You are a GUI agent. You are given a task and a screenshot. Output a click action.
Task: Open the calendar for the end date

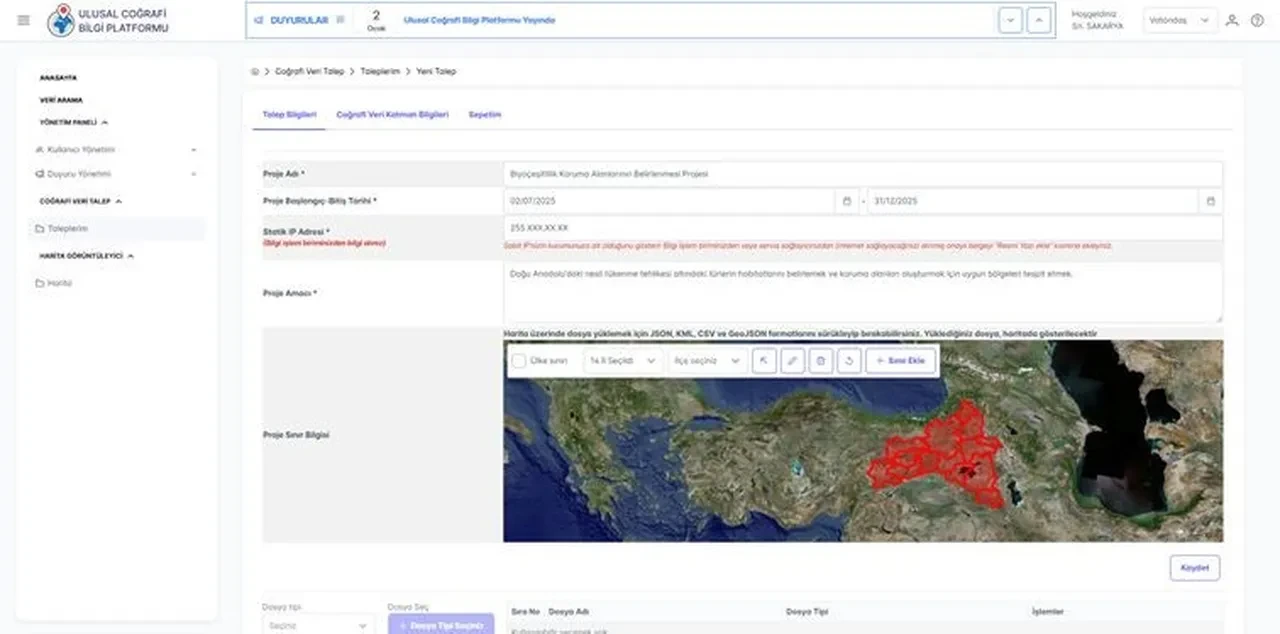click(x=1209, y=200)
